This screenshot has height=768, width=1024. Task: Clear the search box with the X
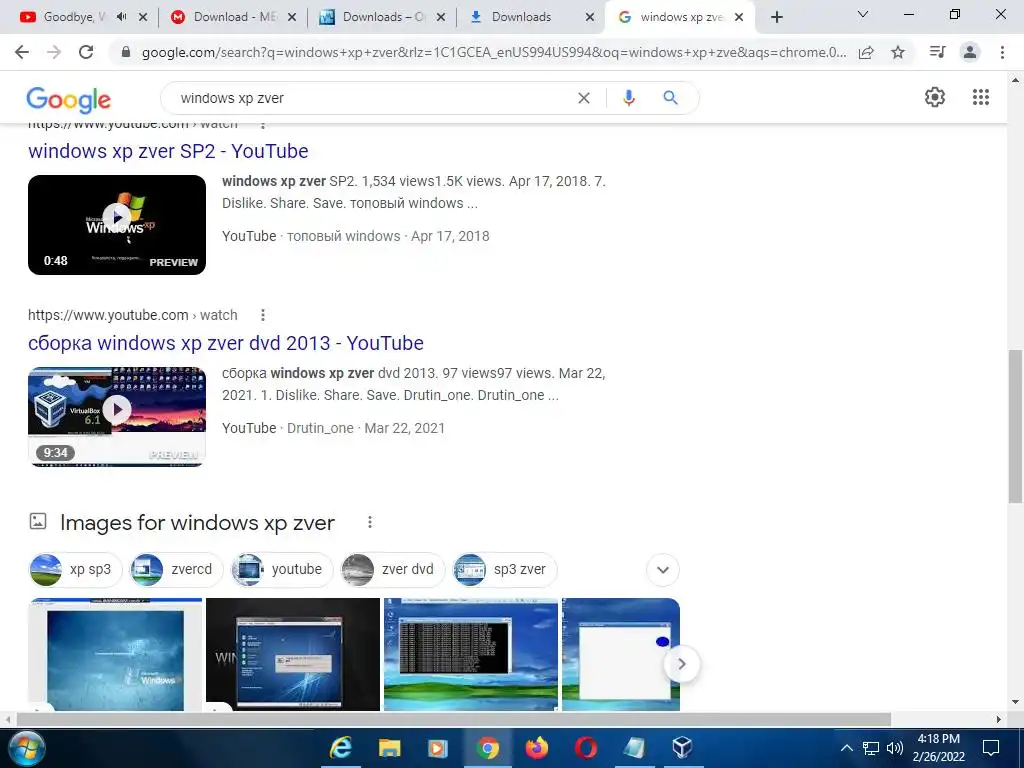pos(584,98)
